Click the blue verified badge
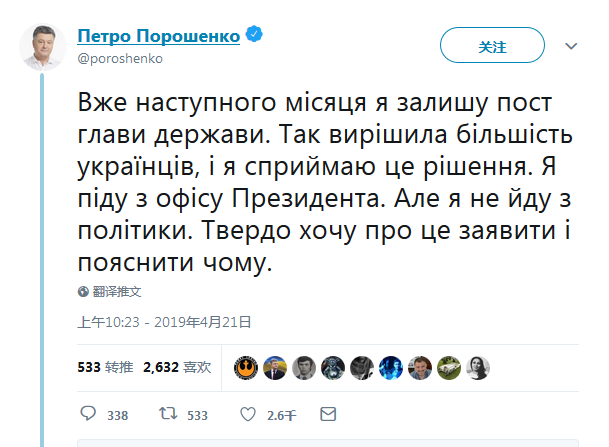The height and width of the screenshot is (447, 609). (x=255, y=36)
